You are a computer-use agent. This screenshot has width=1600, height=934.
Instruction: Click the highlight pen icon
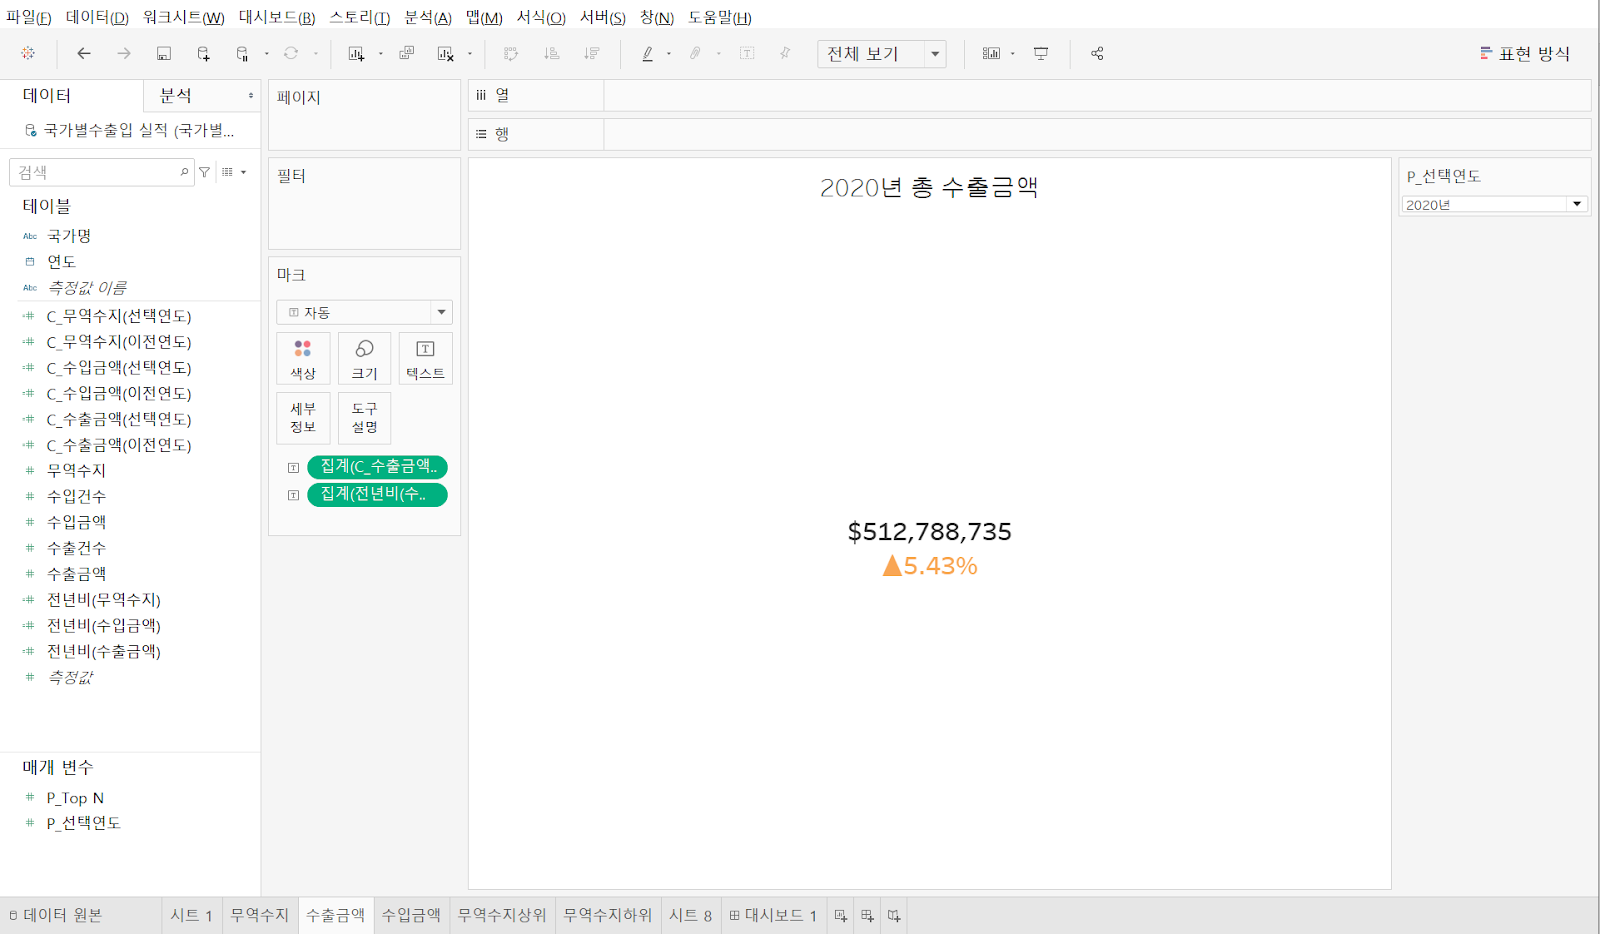648,53
